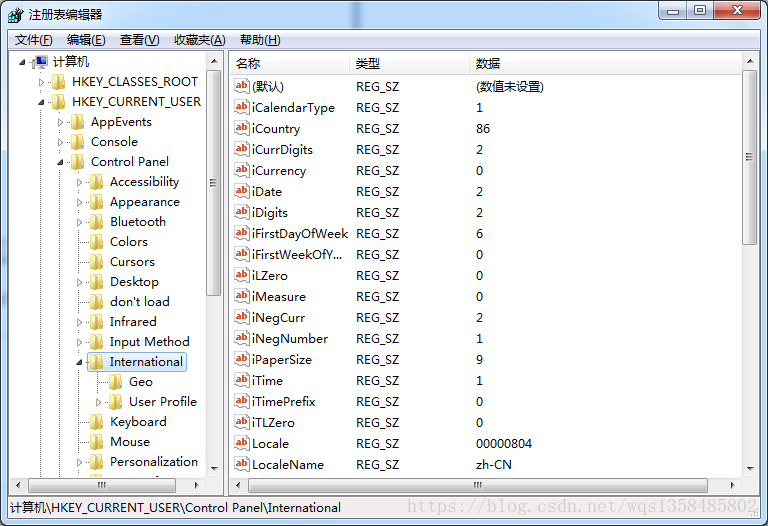The width and height of the screenshot is (768, 526).
Task: Click the string icon beside LocaleName
Action: pyautogui.click(x=241, y=464)
